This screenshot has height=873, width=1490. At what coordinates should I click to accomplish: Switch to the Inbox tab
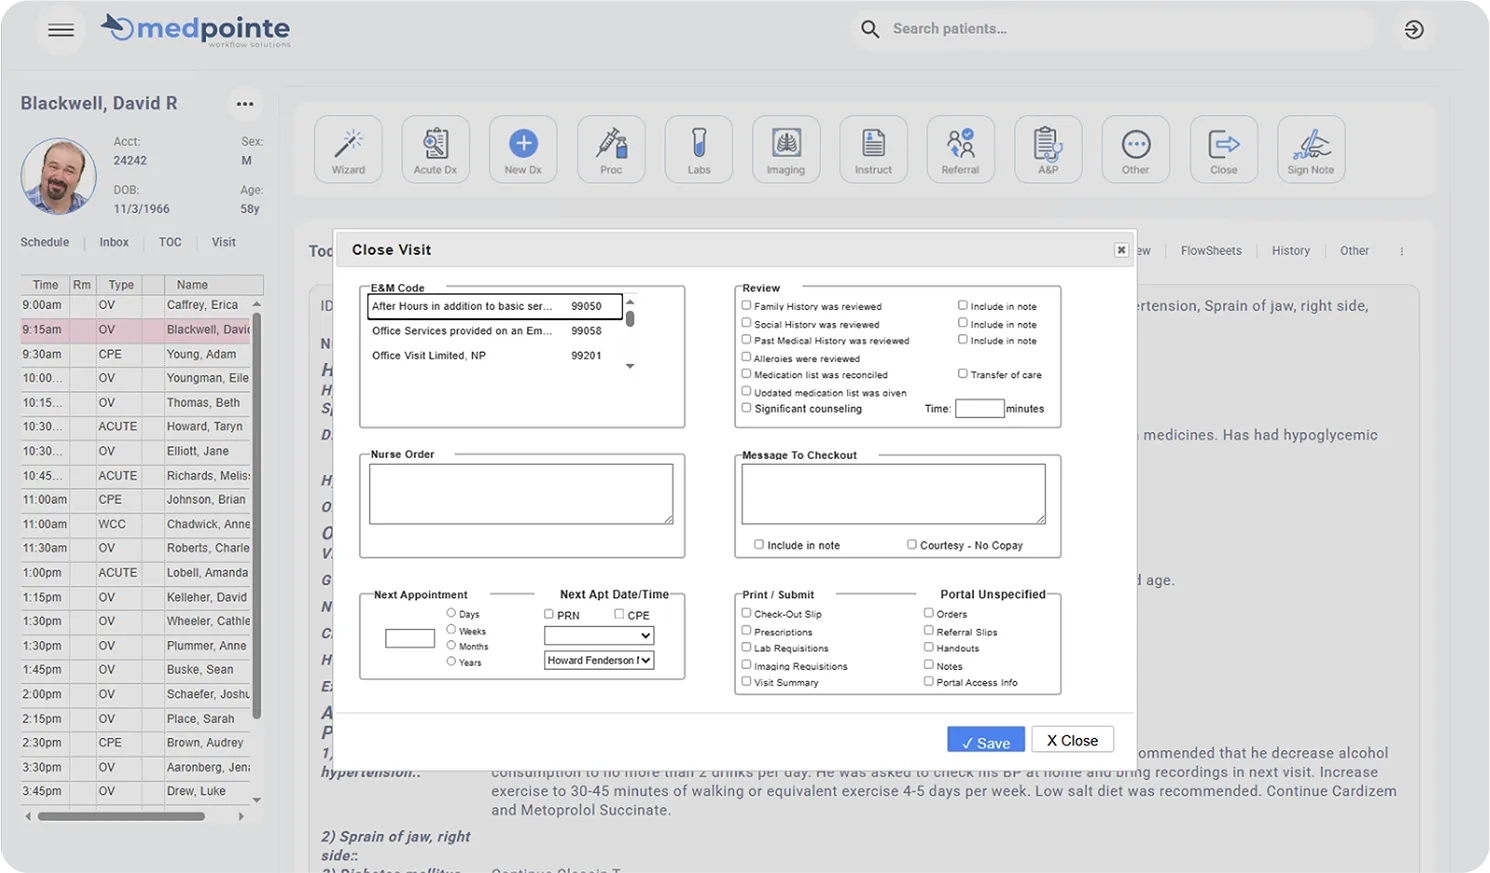pos(114,242)
